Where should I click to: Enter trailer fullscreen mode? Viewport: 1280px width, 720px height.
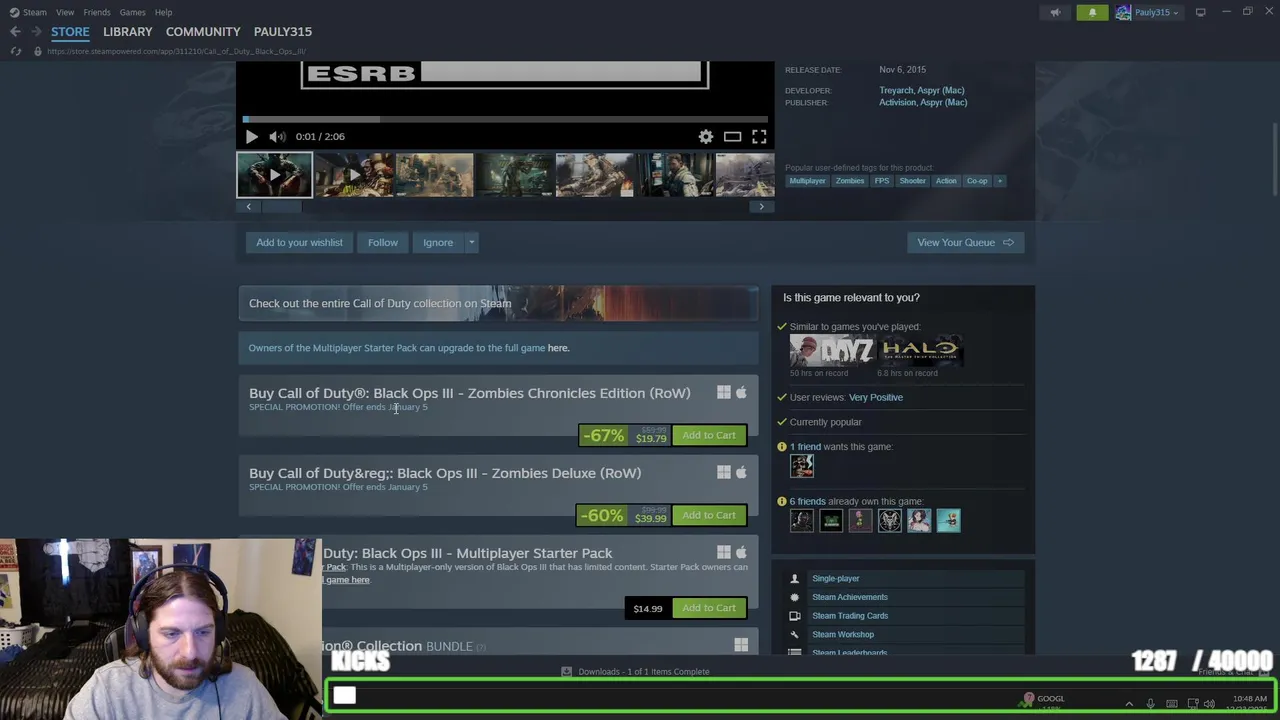pos(759,137)
